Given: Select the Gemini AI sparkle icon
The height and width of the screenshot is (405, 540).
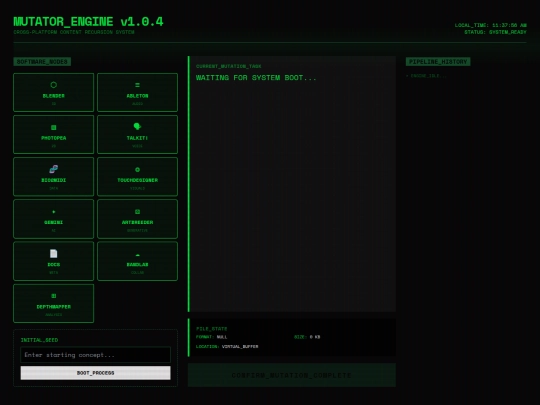Looking at the screenshot, I should (53, 212).
